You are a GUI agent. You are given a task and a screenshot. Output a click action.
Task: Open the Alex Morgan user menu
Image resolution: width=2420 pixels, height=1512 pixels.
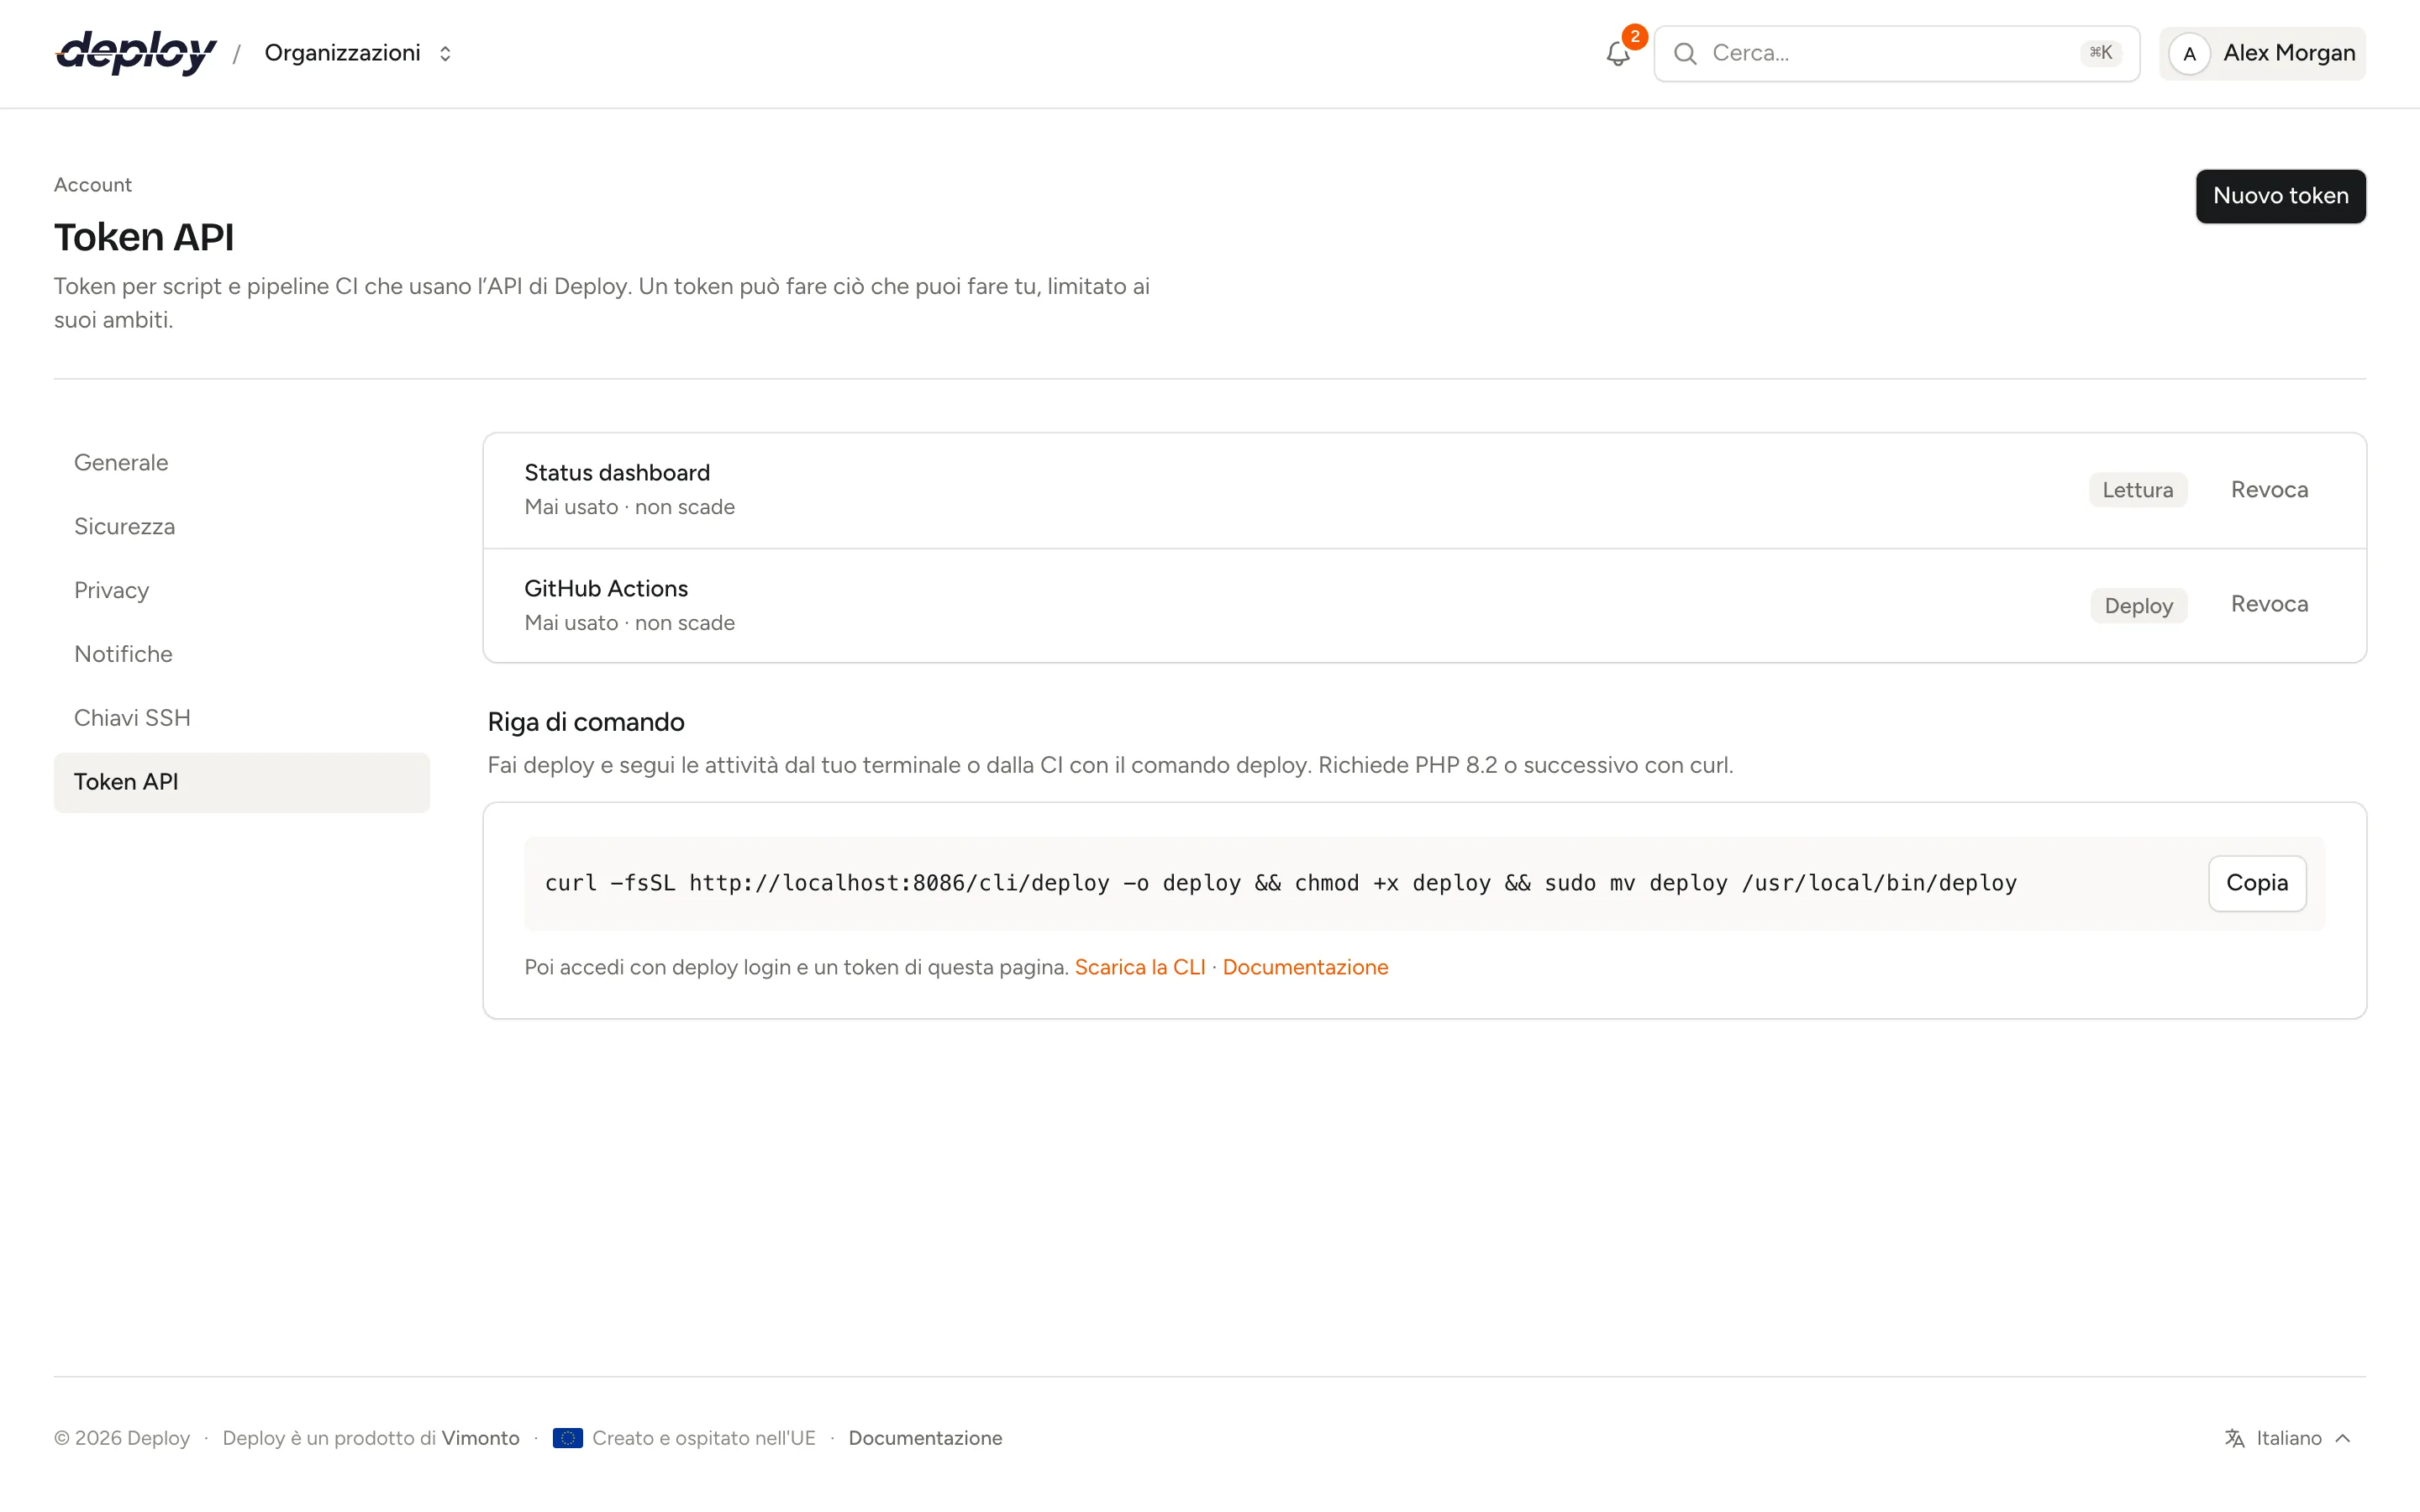coord(2262,54)
